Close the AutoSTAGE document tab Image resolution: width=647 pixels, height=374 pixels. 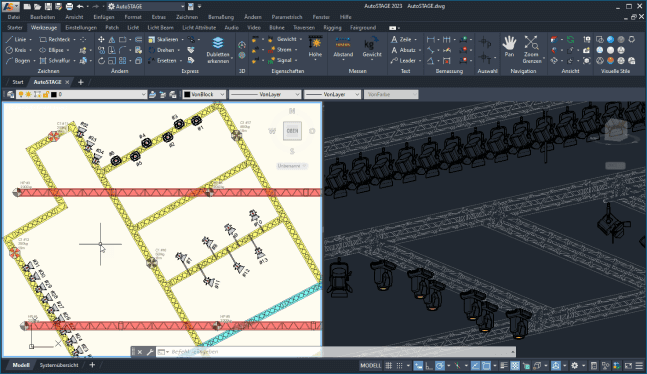67,82
